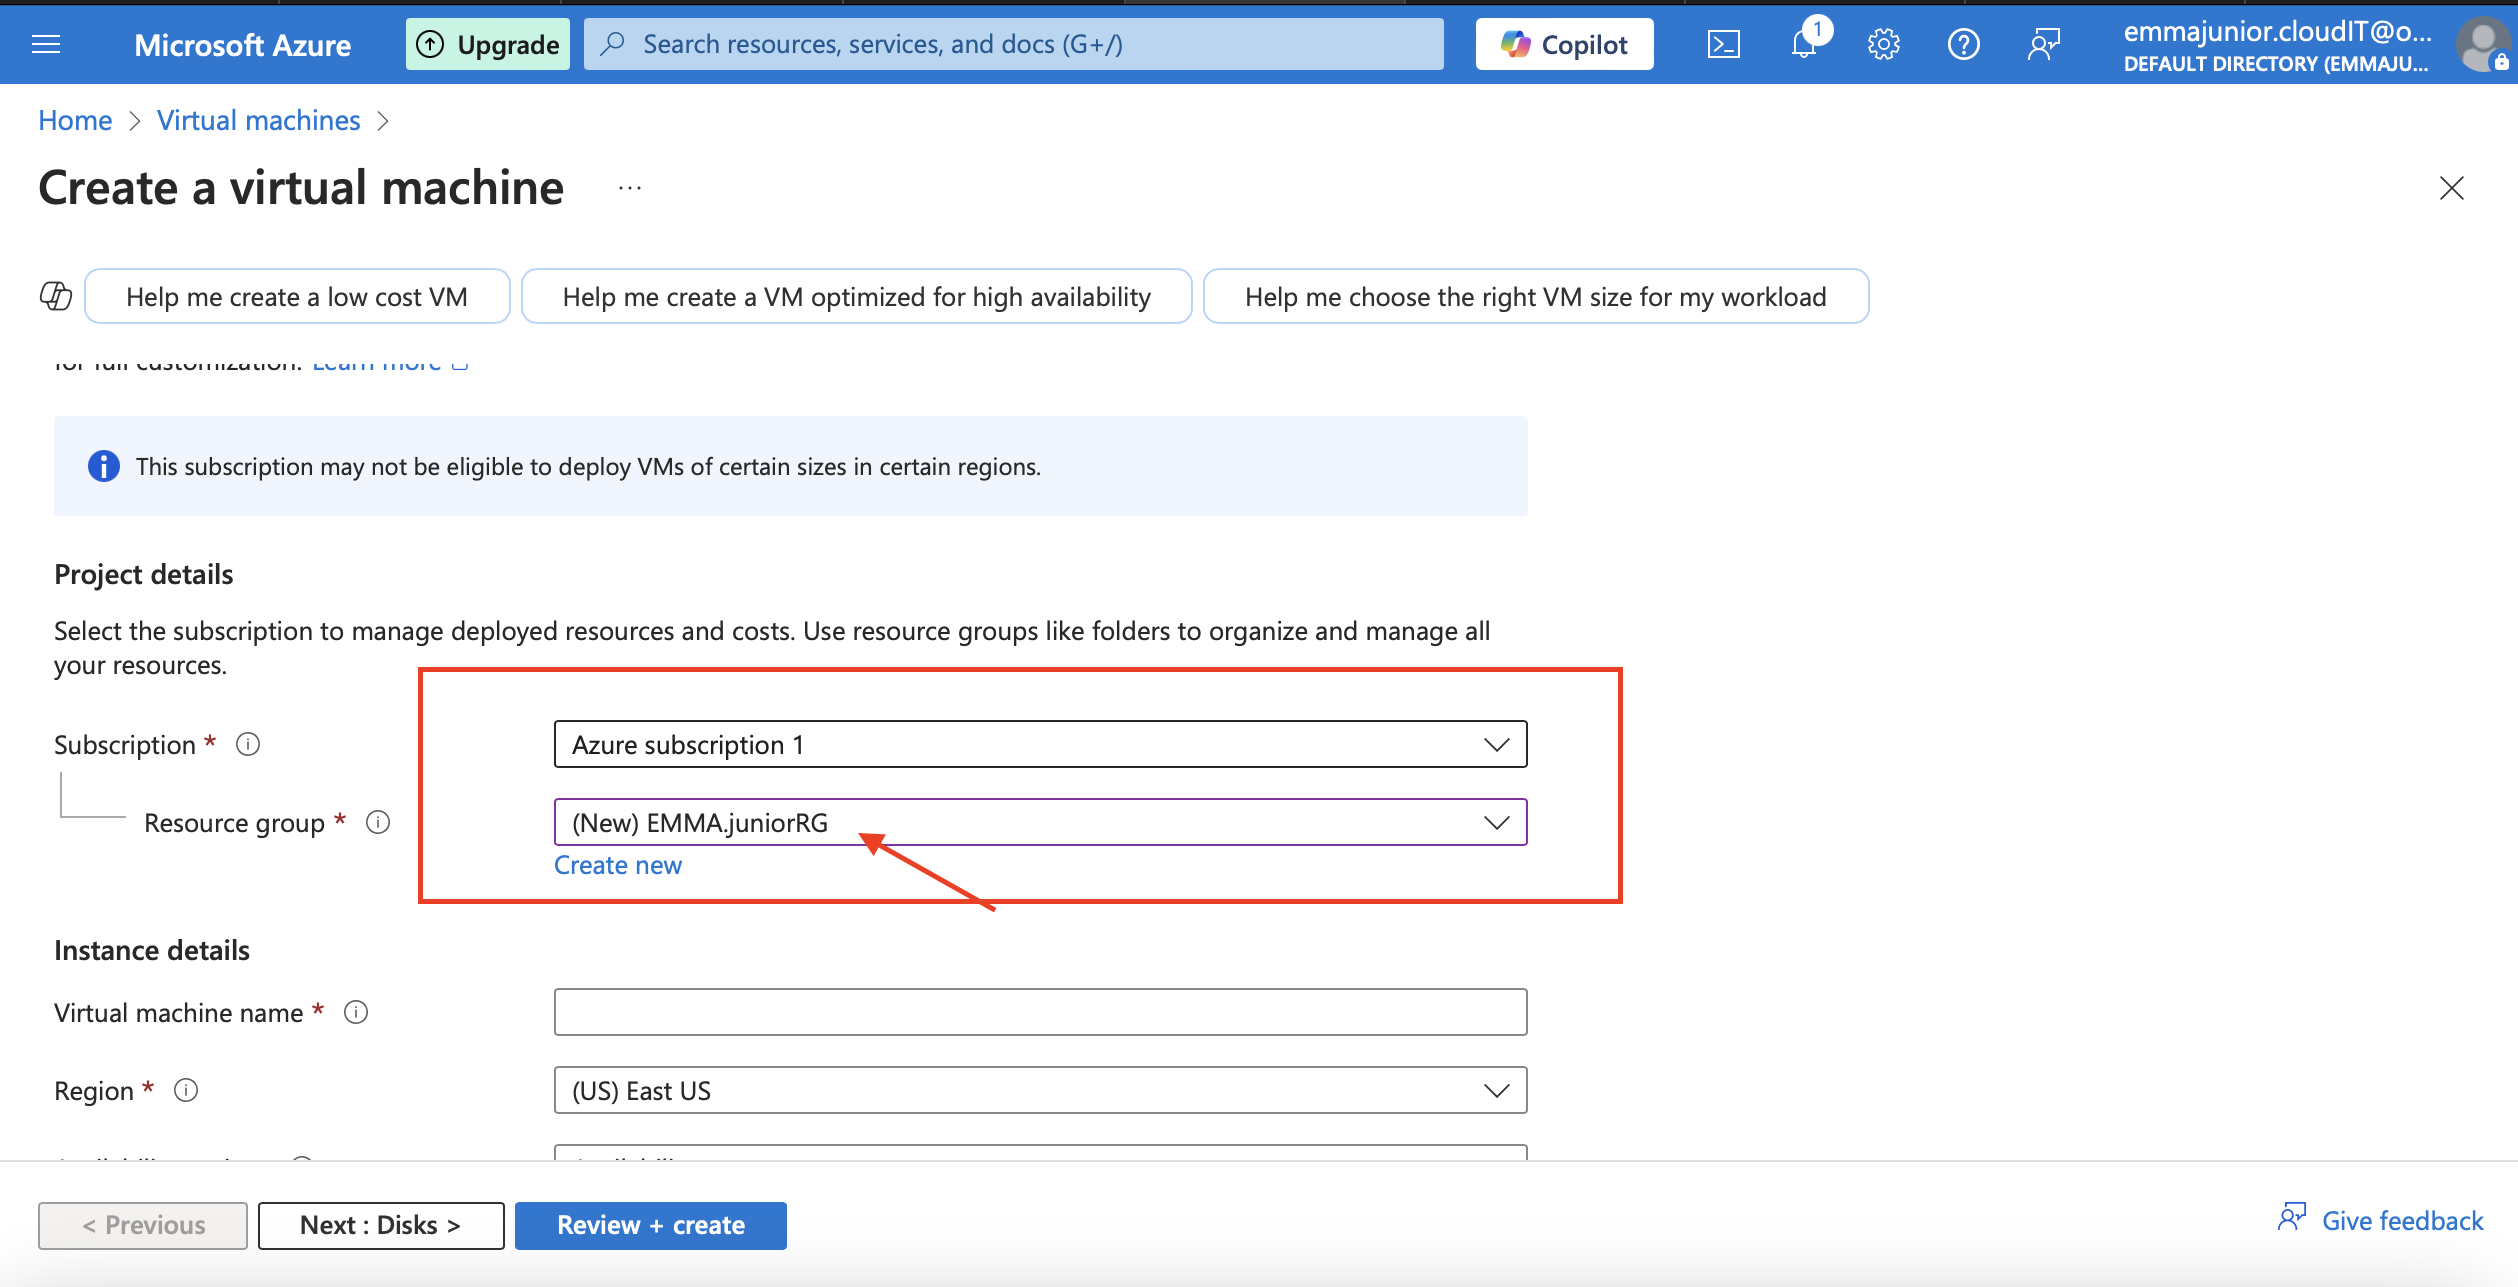Open the Resource group dropdown
The image size is (2518, 1287).
point(1040,822)
